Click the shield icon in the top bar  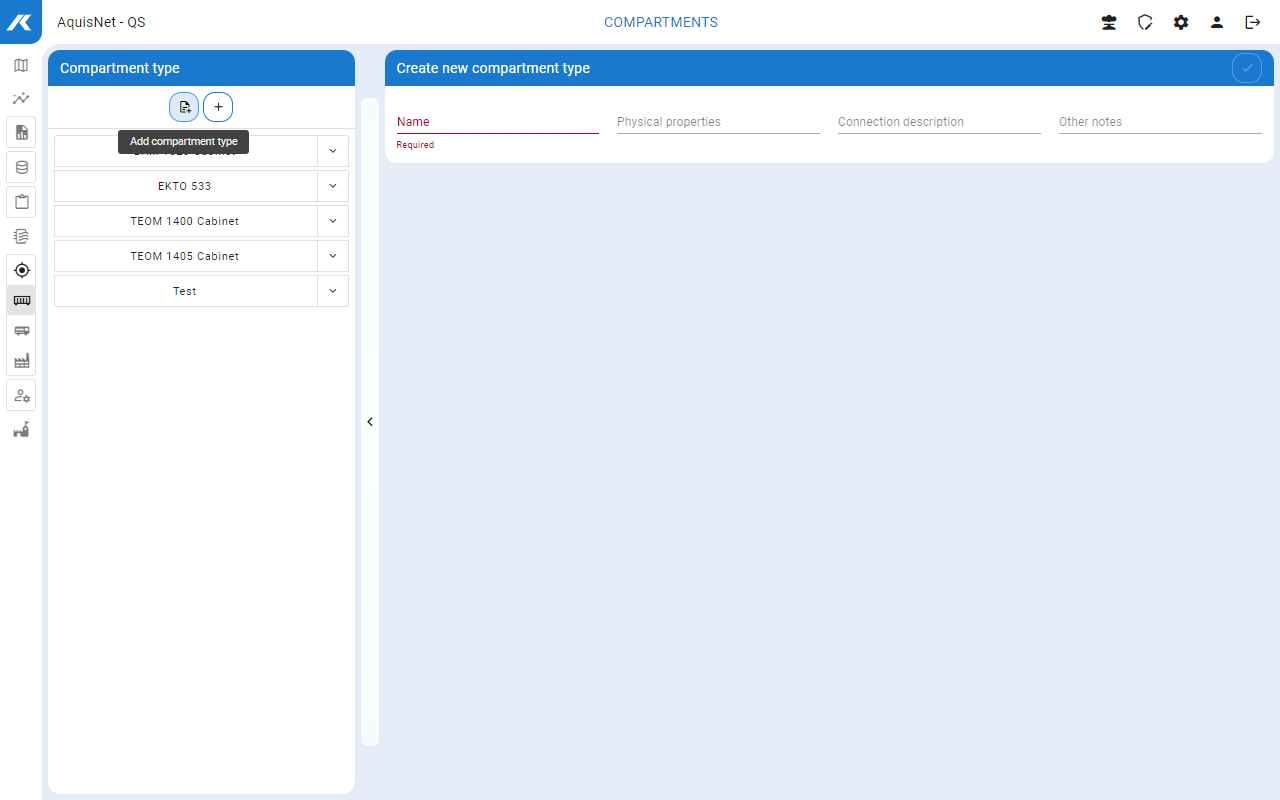(1145, 22)
